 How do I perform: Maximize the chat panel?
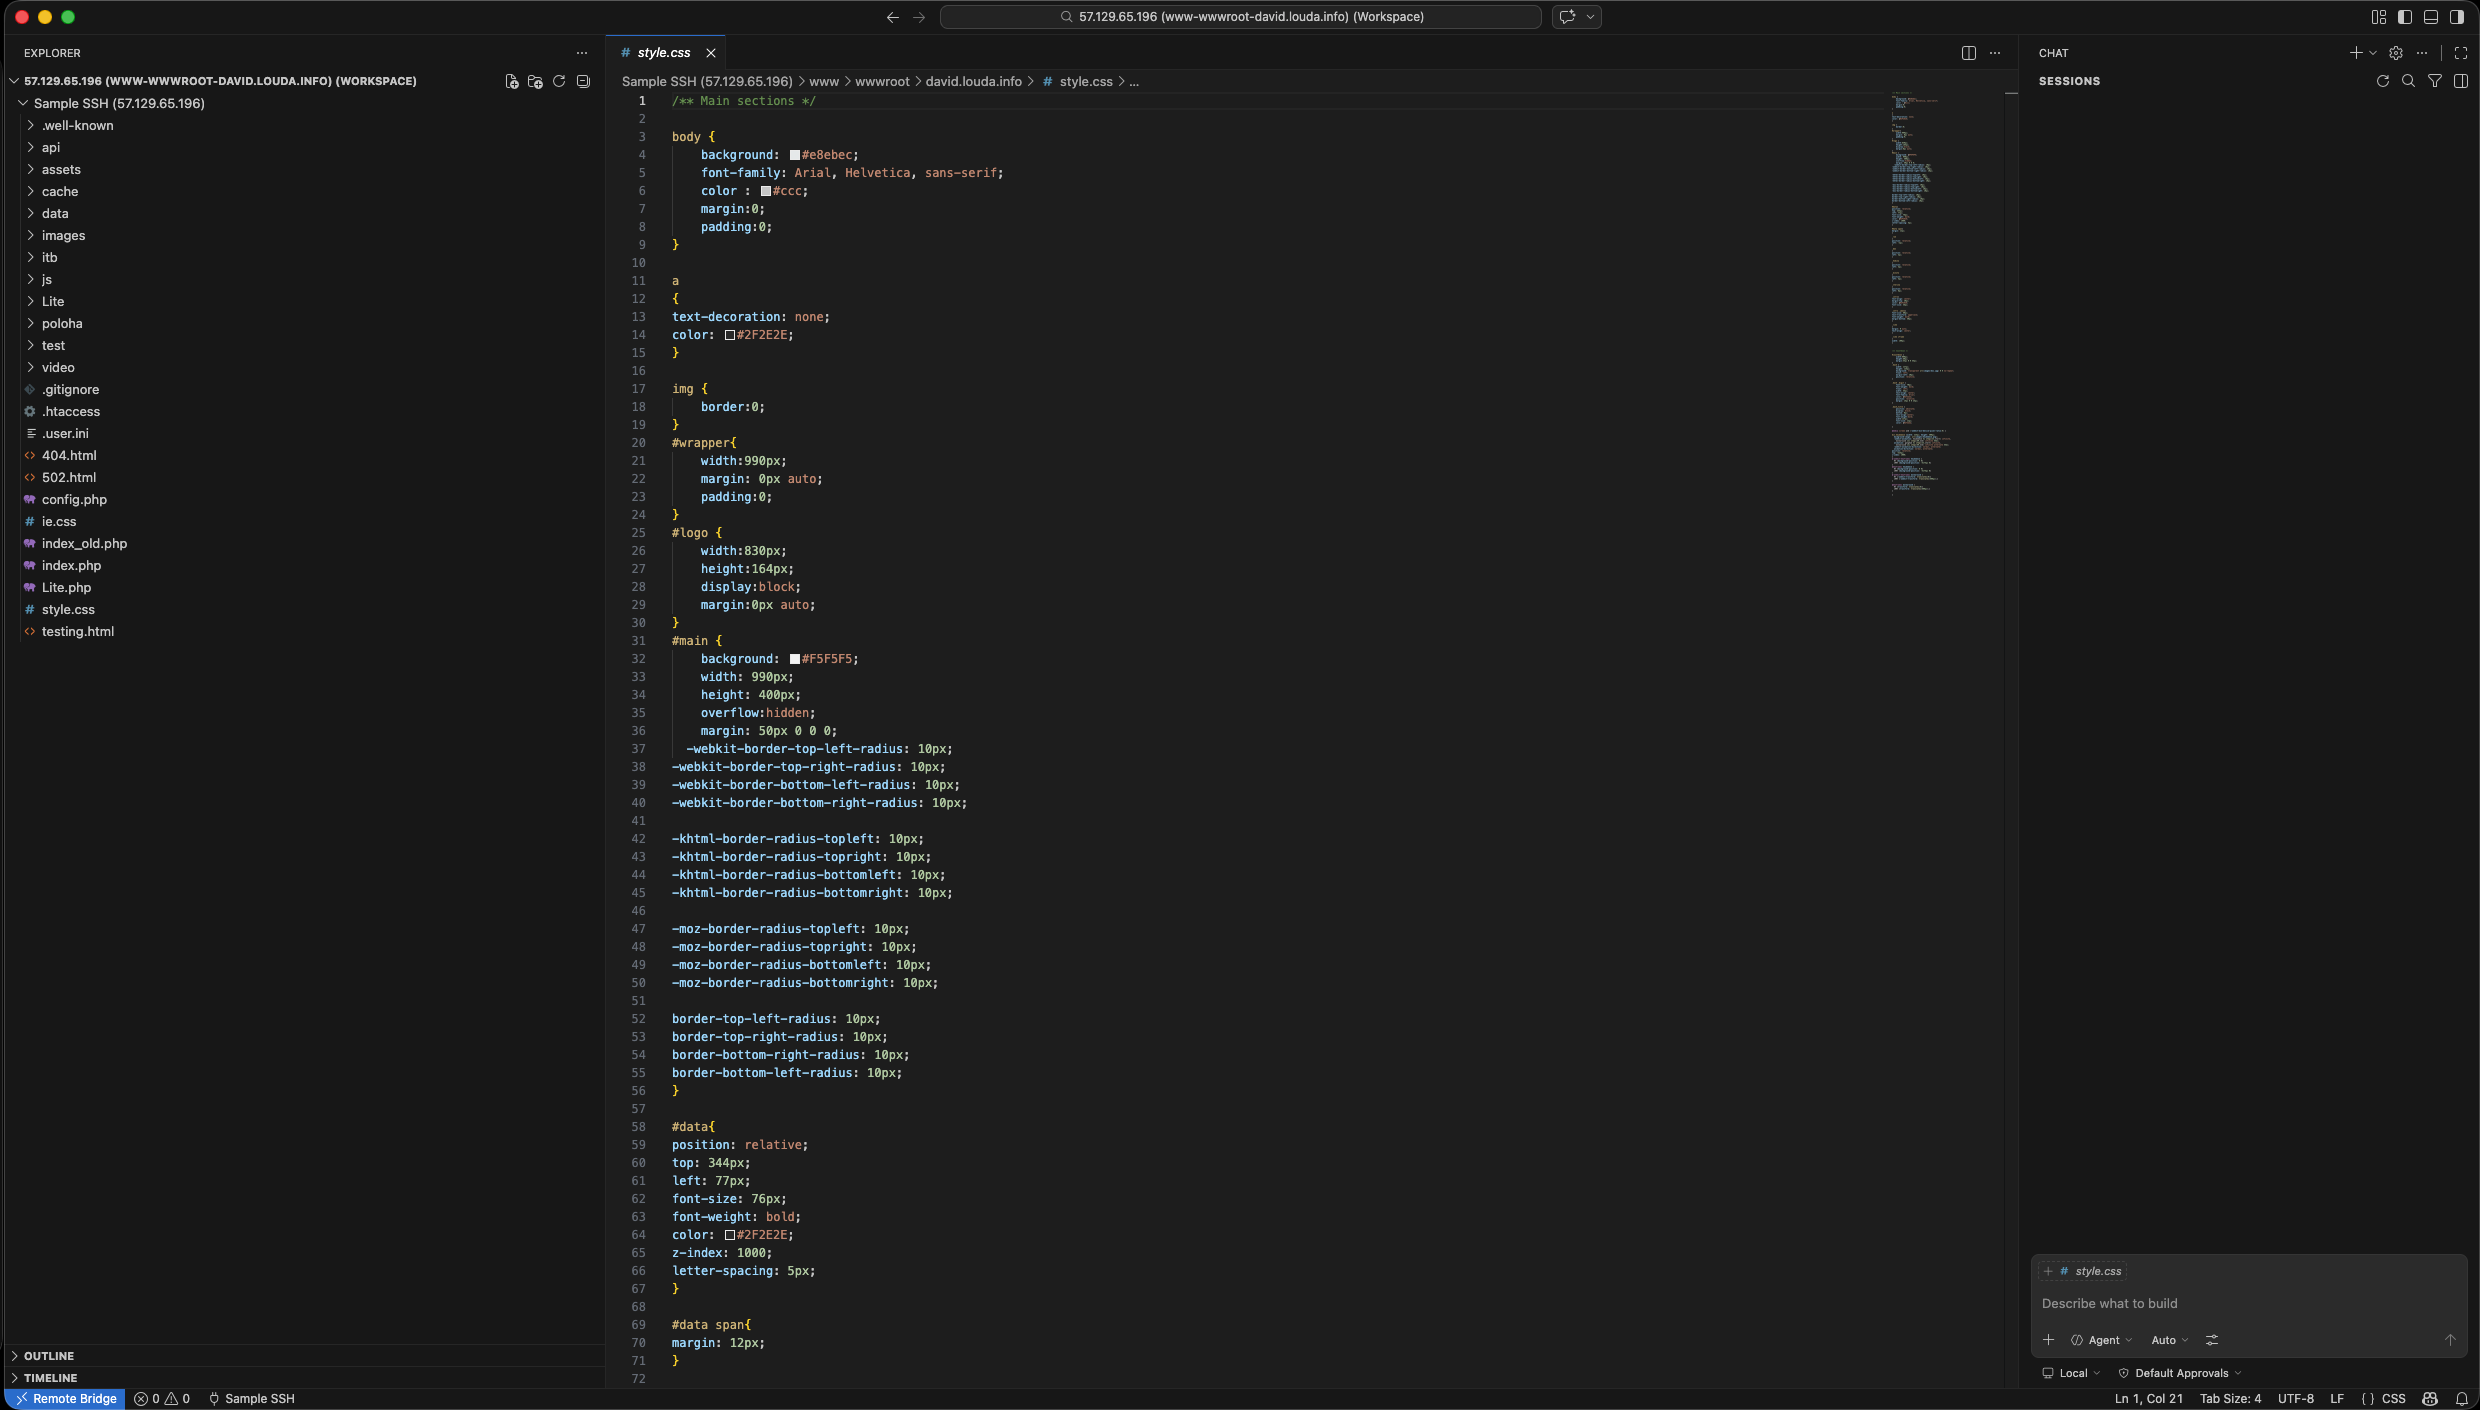[2460, 53]
